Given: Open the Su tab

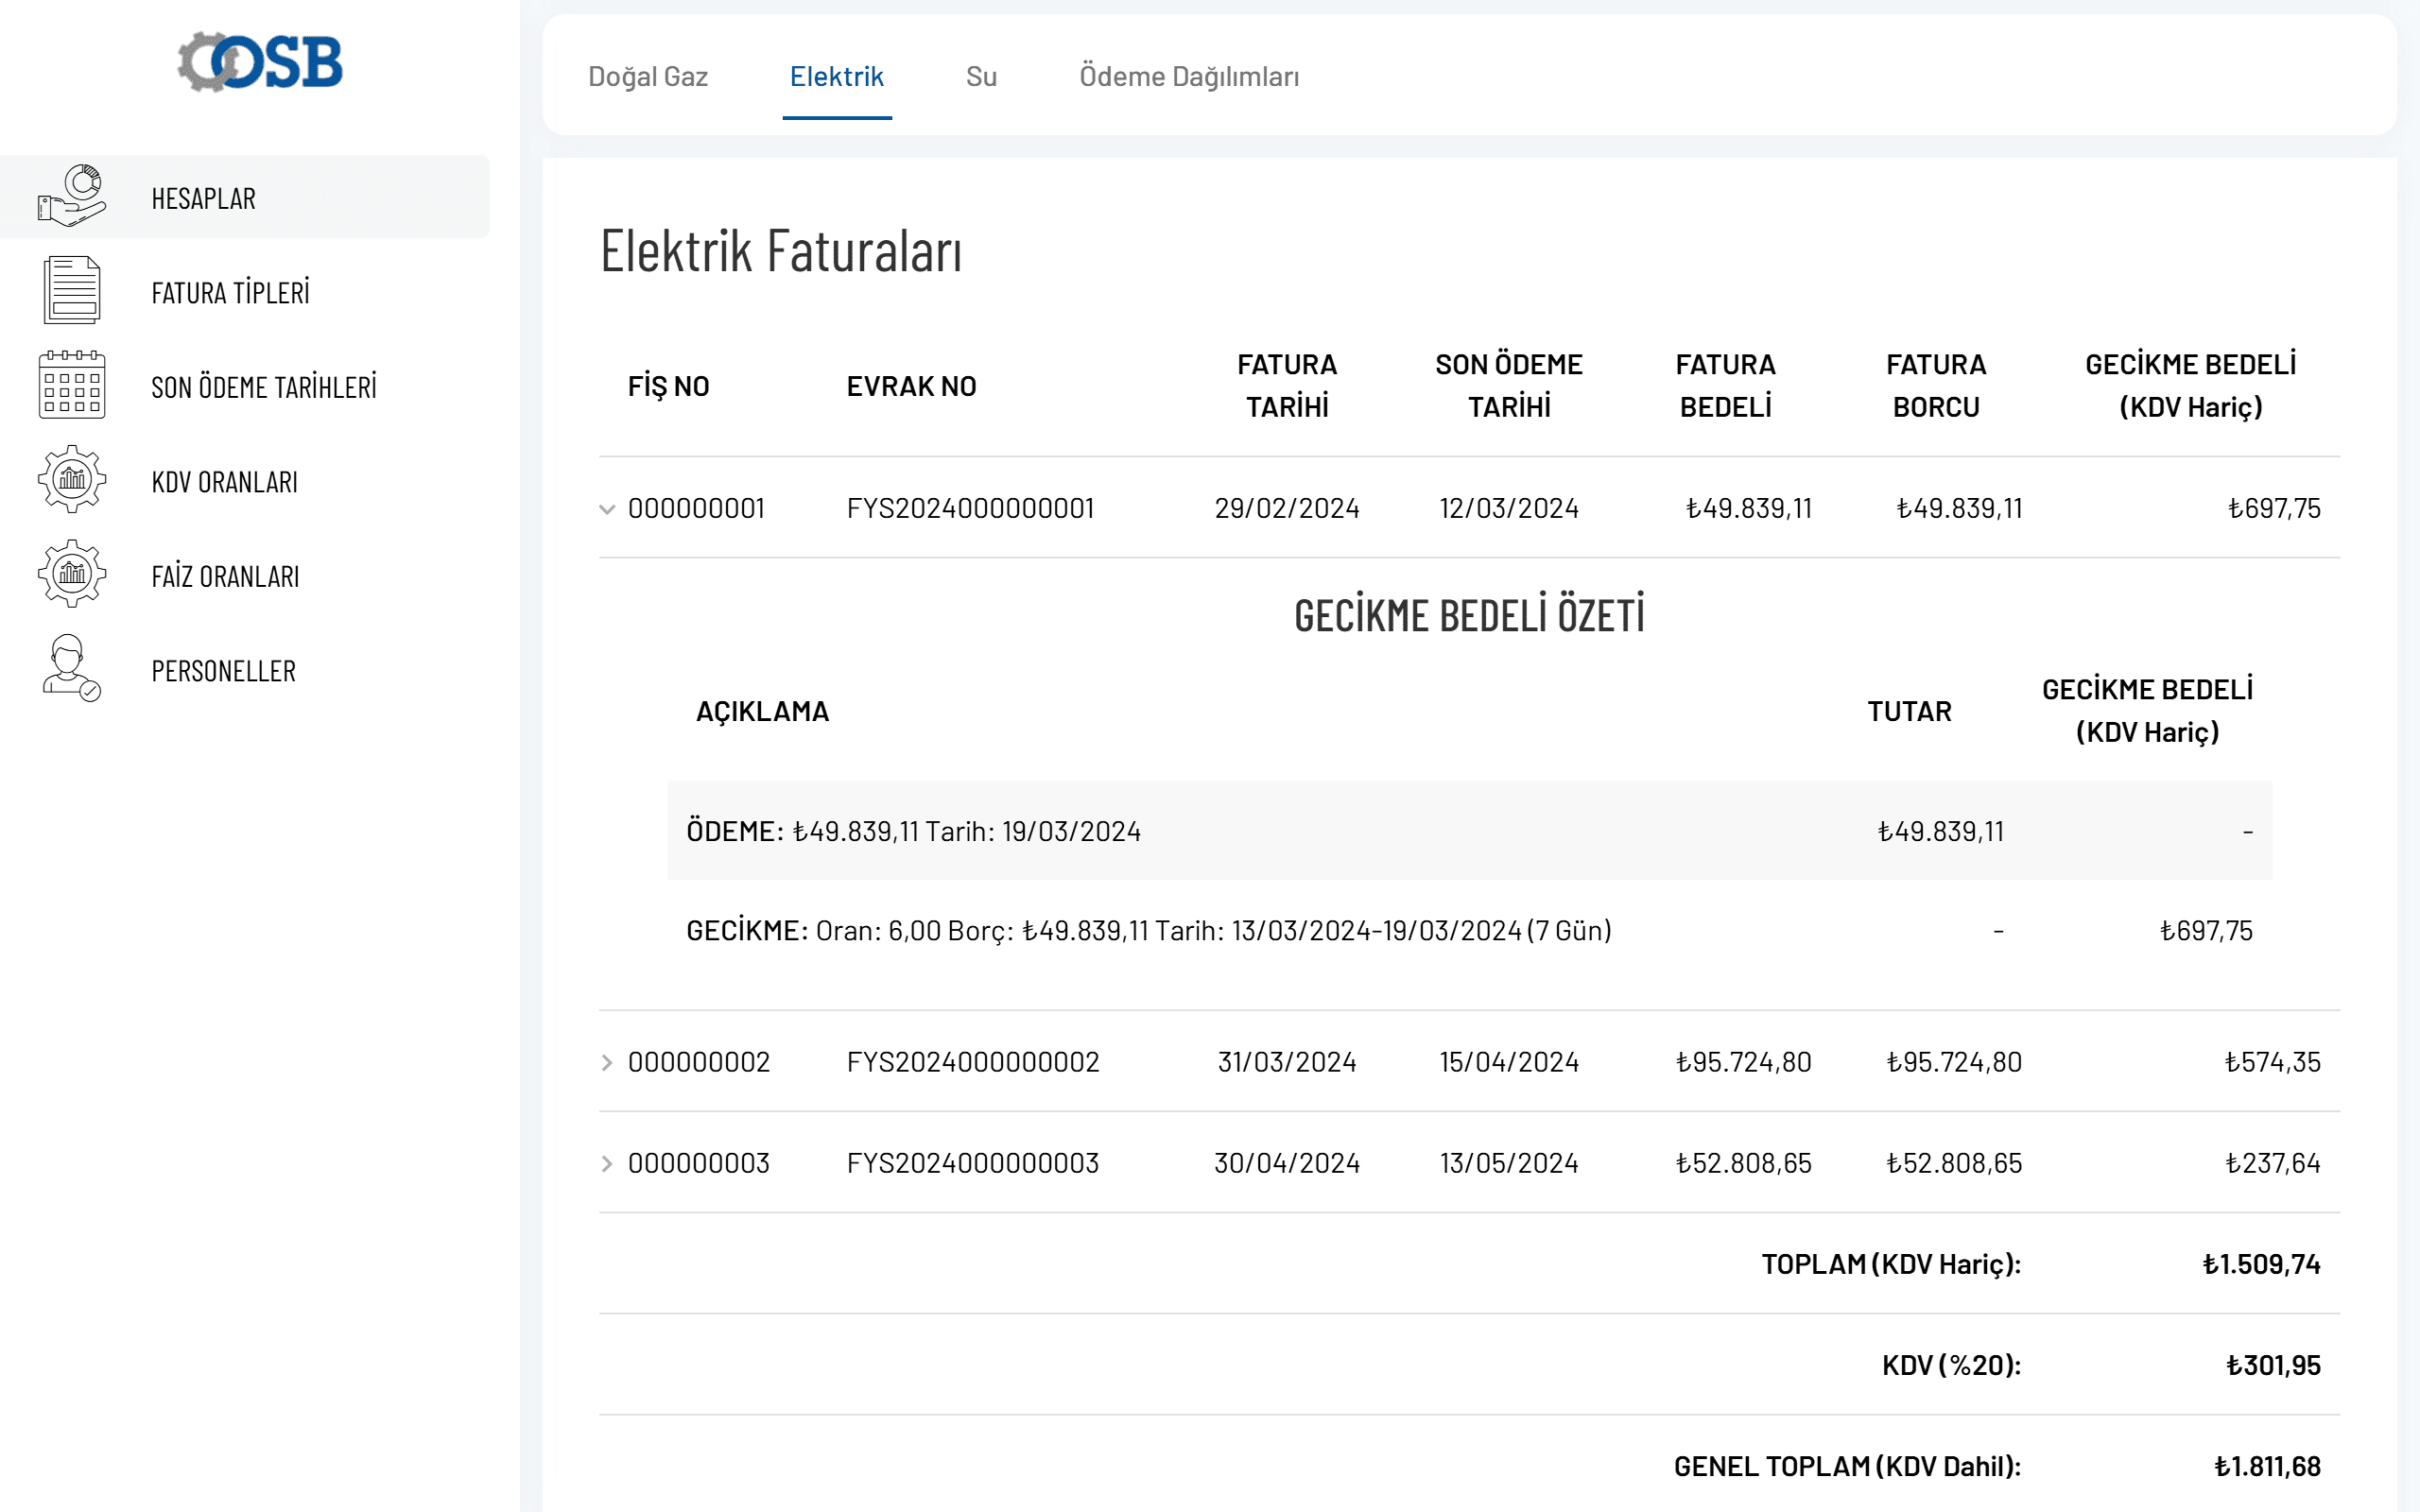Looking at the screenshot, I should coord(981,77).
